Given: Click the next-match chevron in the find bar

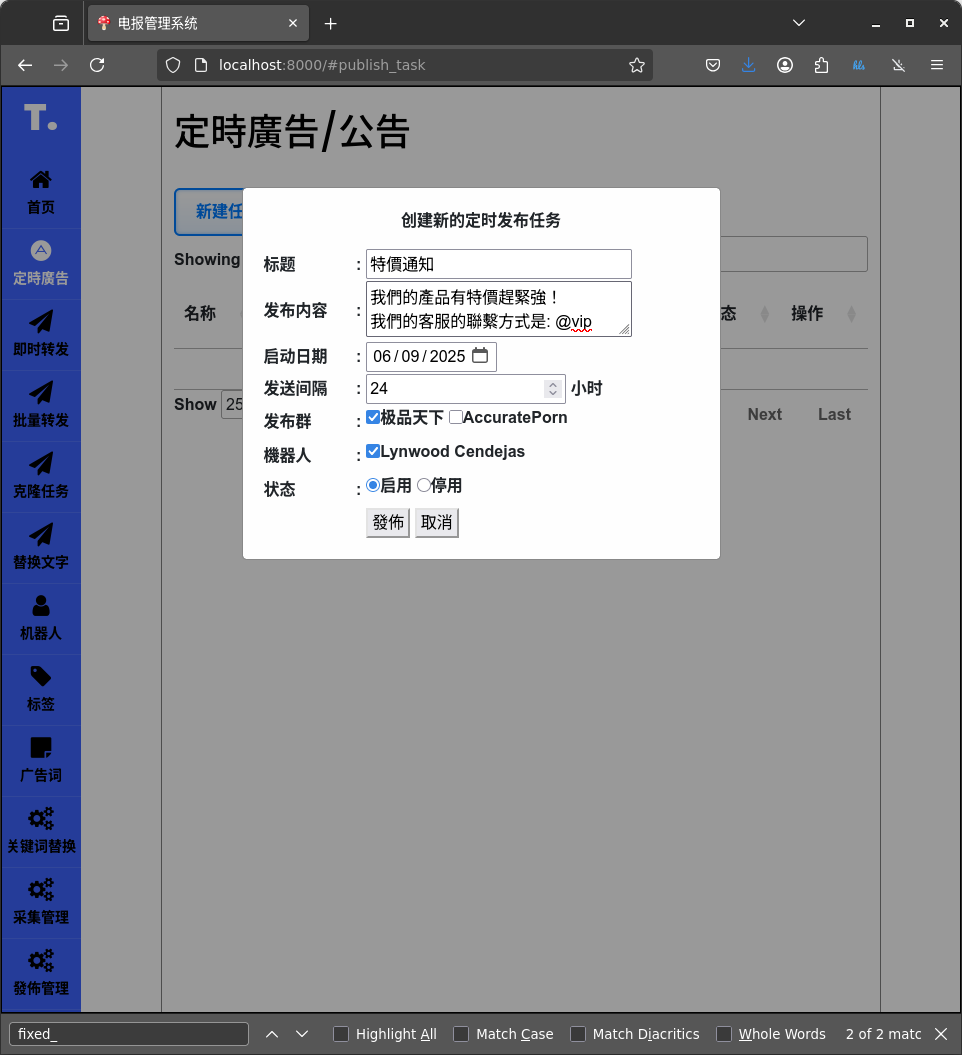Looking at the screenshot, I should coord(301,1034).
